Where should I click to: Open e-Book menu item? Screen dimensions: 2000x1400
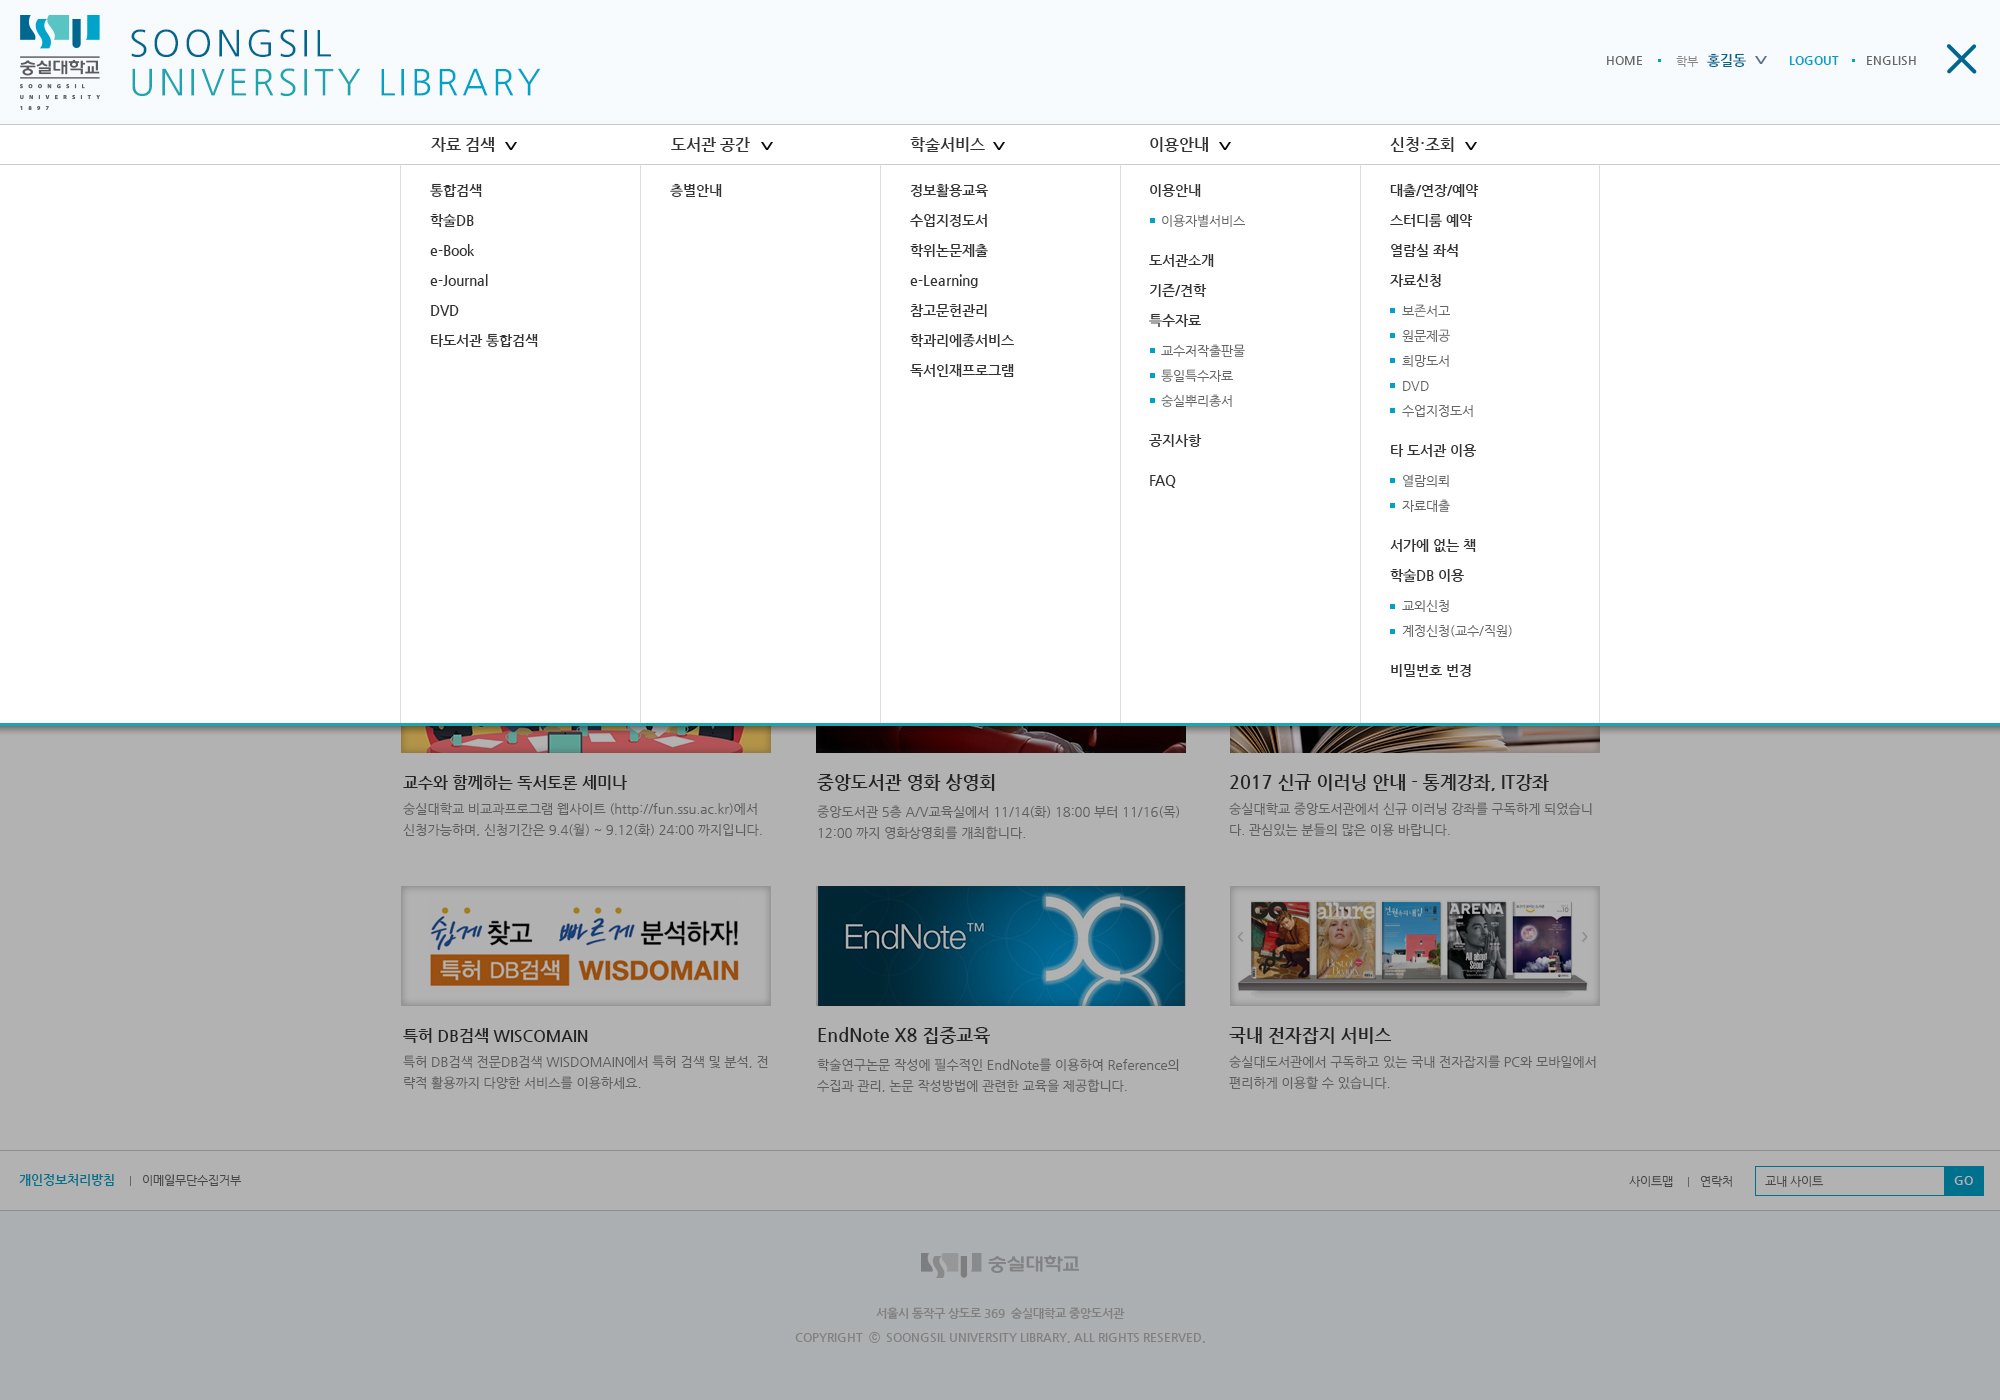[452, 251]
